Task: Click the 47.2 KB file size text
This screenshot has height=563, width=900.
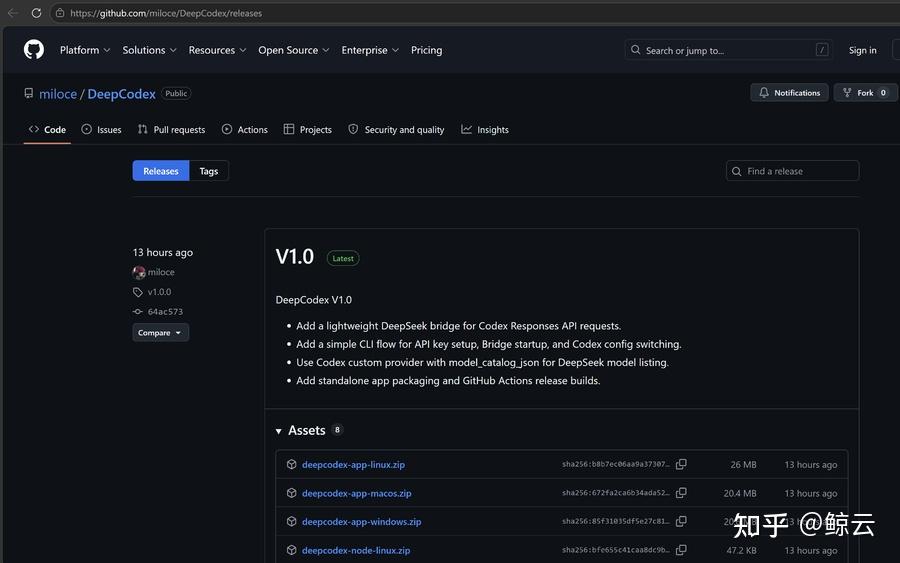Action: coord(742,550)
